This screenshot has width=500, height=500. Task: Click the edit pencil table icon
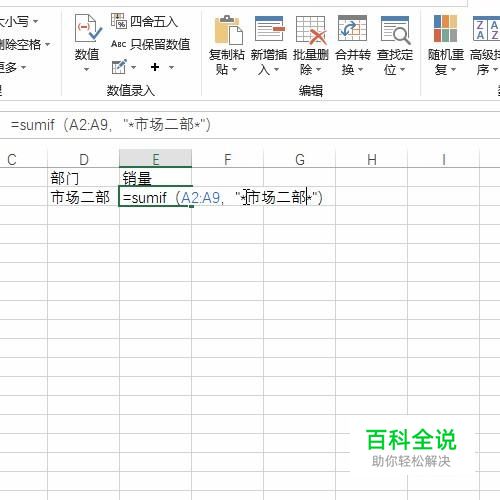(x=119, y=67)
